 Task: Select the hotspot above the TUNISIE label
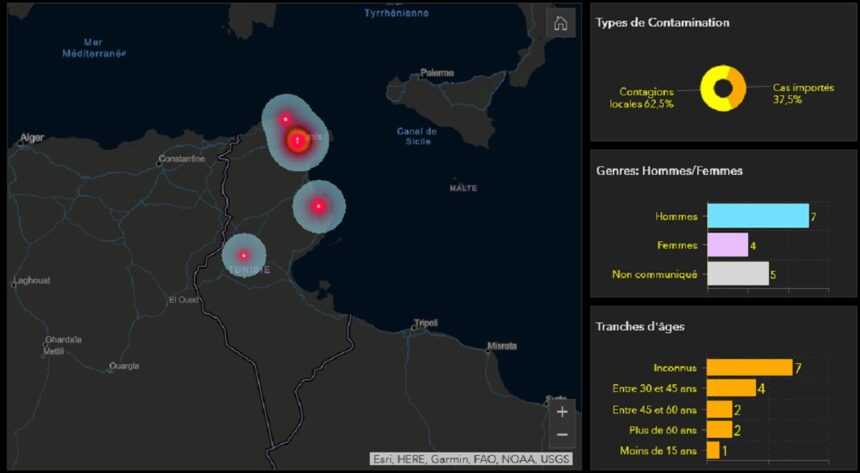click(243, 255)
